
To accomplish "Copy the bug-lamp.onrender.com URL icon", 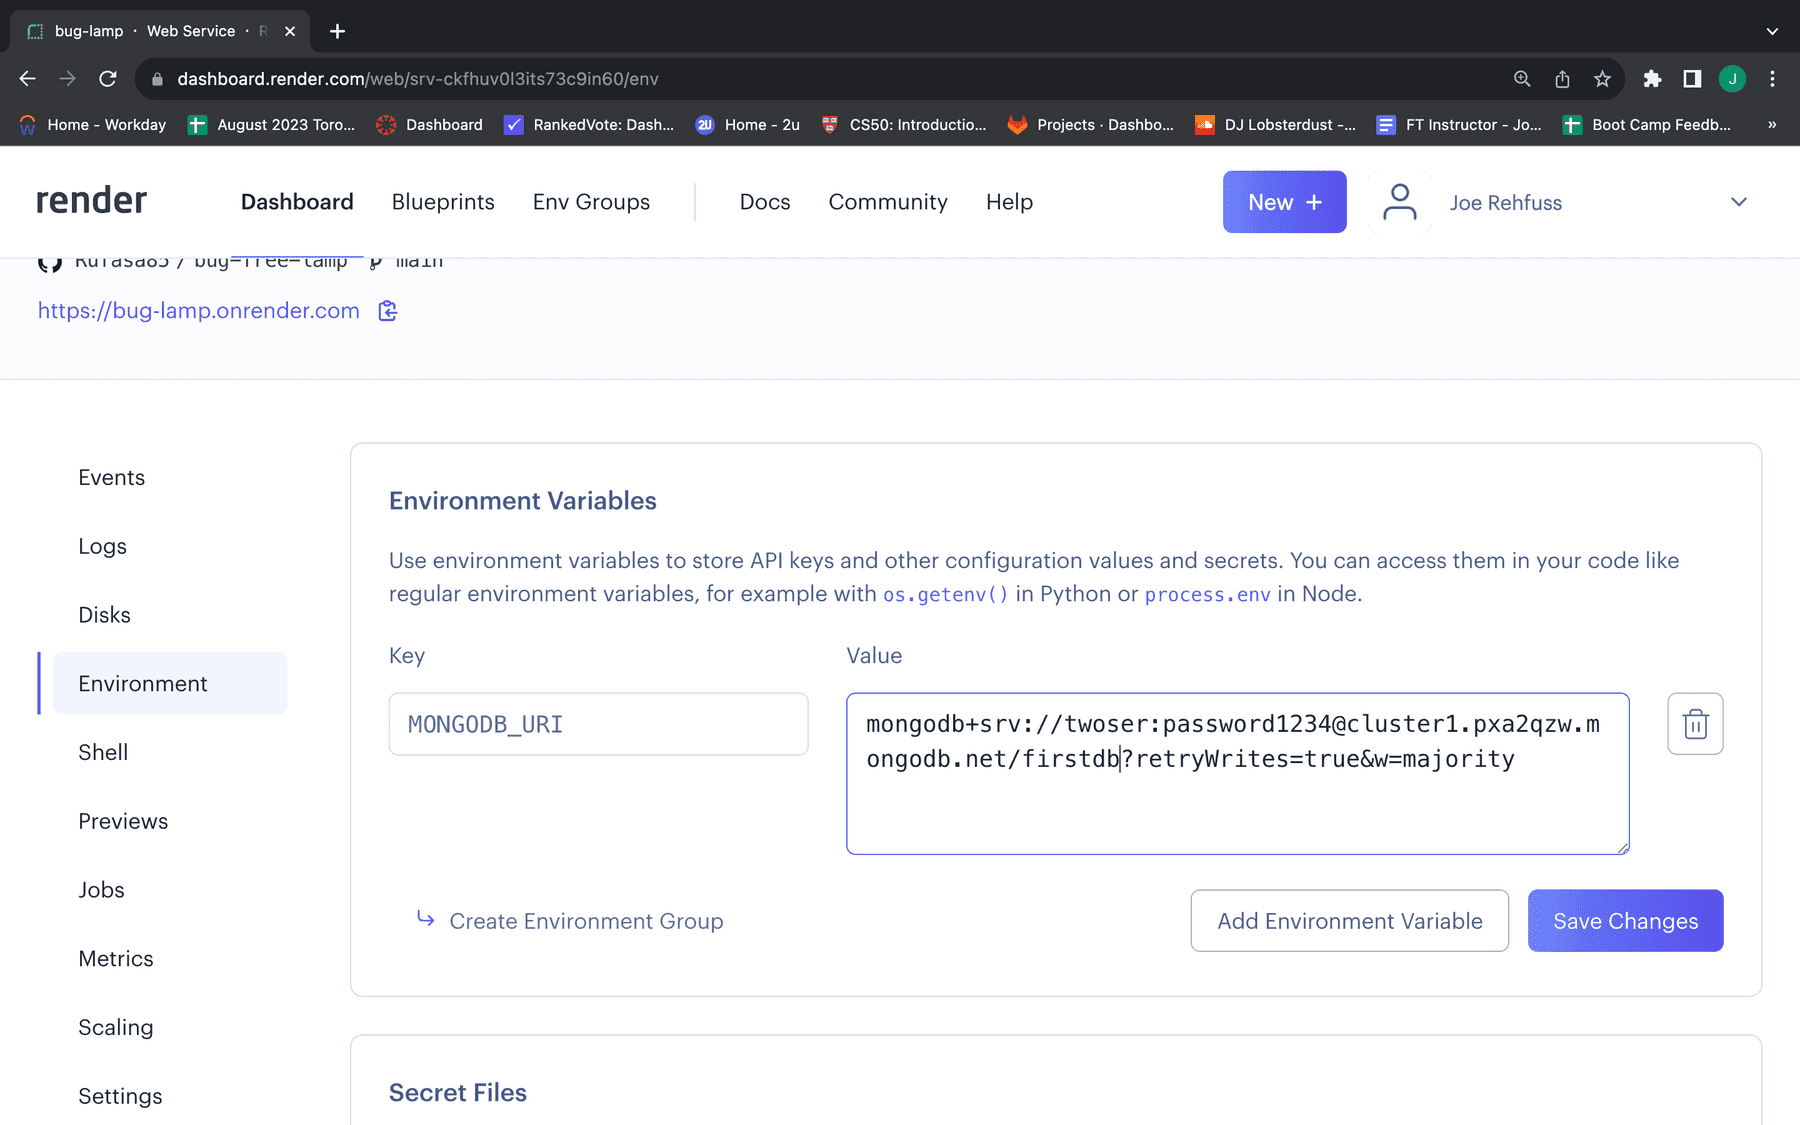I will 388,311.
